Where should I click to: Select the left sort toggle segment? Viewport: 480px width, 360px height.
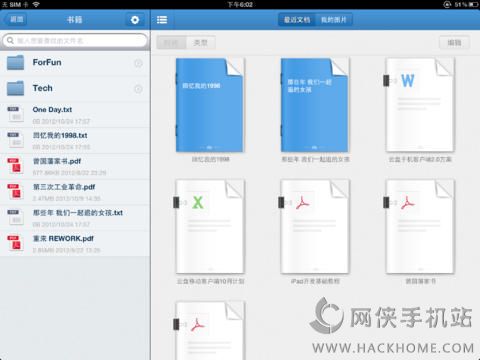pos(171,43)
